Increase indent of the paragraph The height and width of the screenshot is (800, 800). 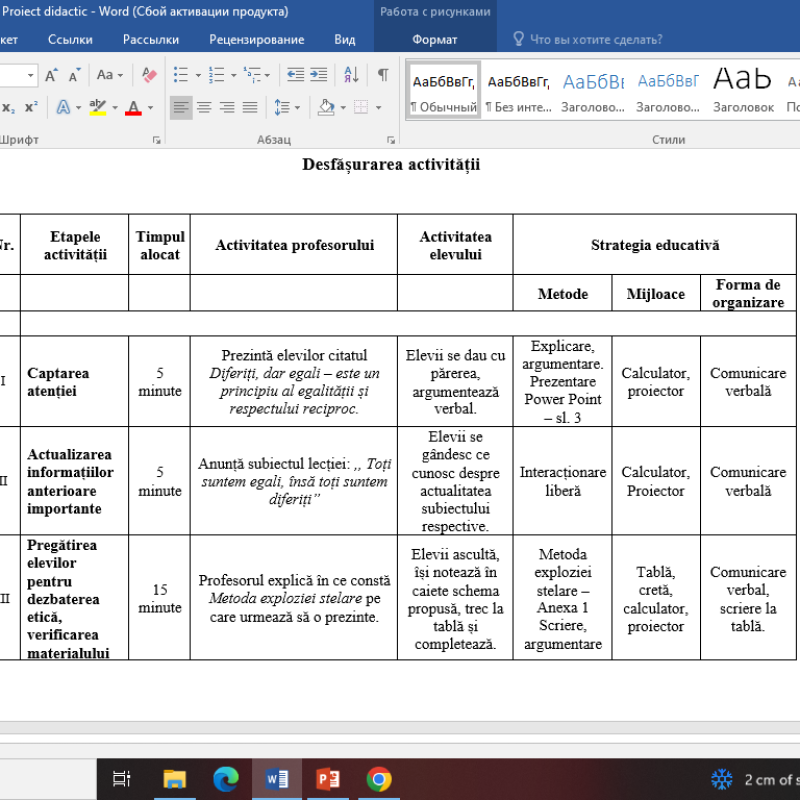(x=317, y=74)
